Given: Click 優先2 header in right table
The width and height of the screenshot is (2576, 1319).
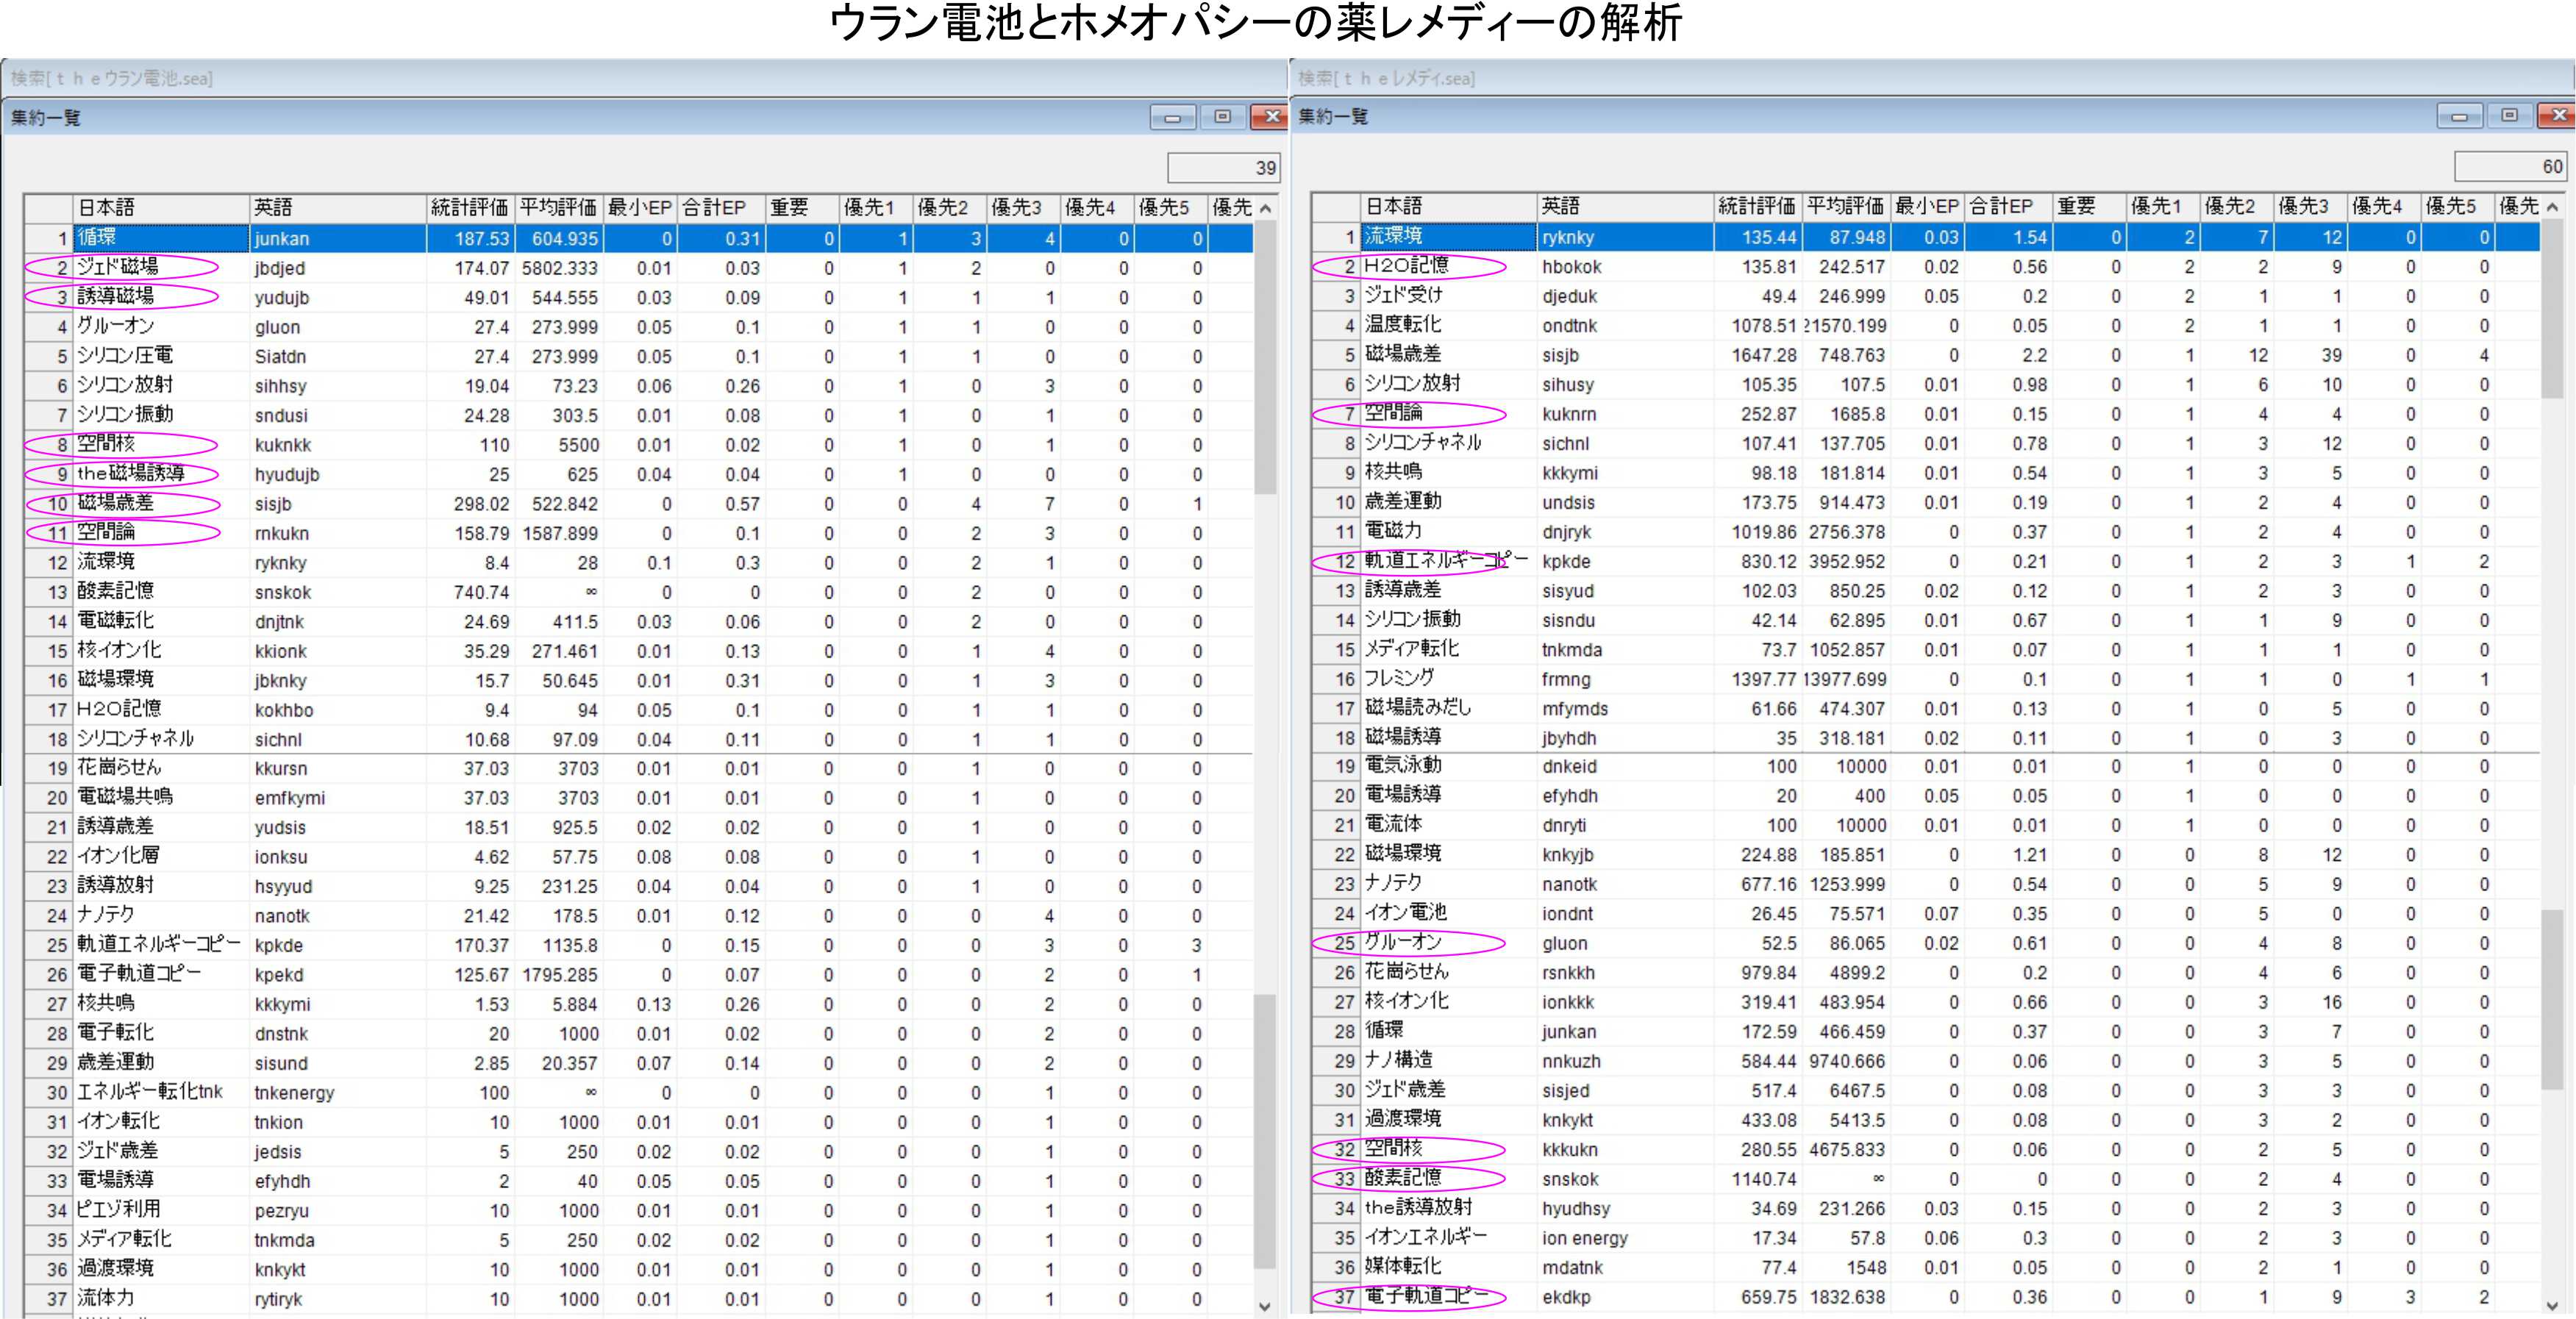Looking at the screenshot, I should (2236, 207).
